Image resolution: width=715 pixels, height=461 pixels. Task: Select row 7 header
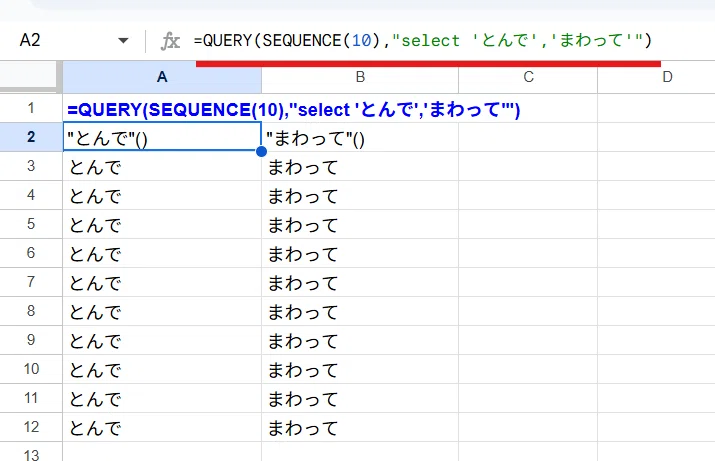[31, 282]
